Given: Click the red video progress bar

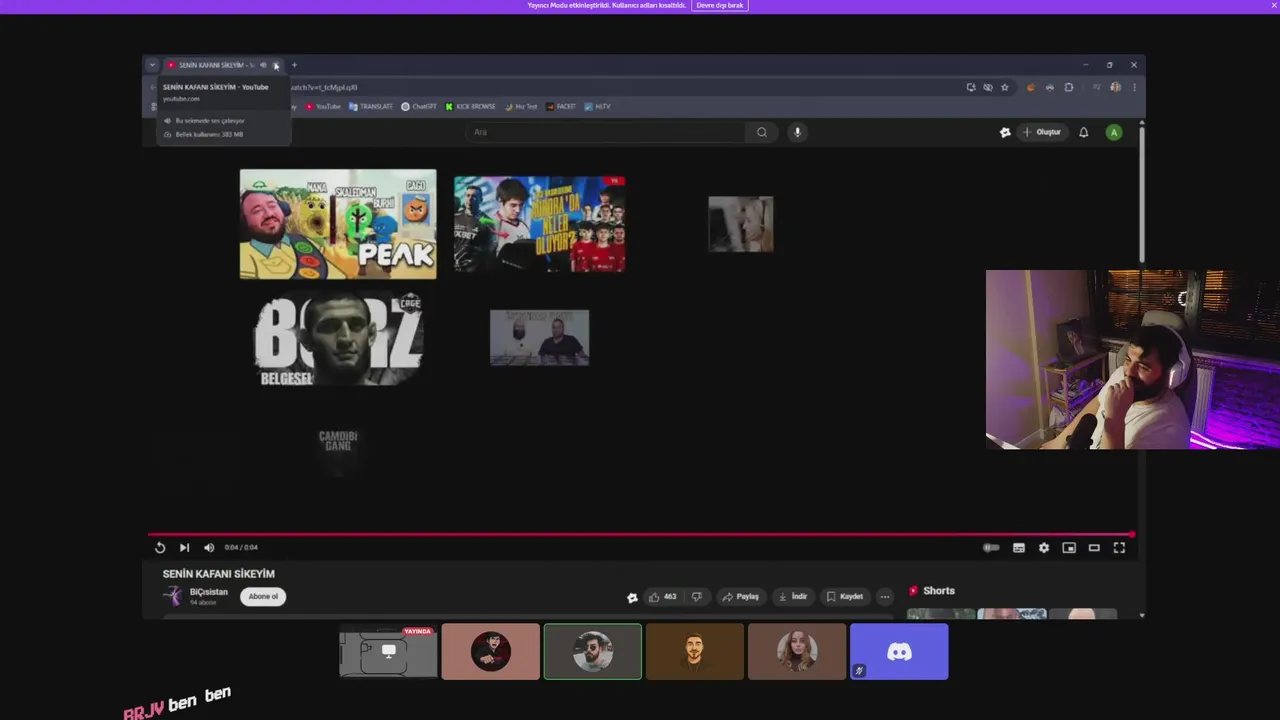Looking at the screenshot, I should (641, 535).
